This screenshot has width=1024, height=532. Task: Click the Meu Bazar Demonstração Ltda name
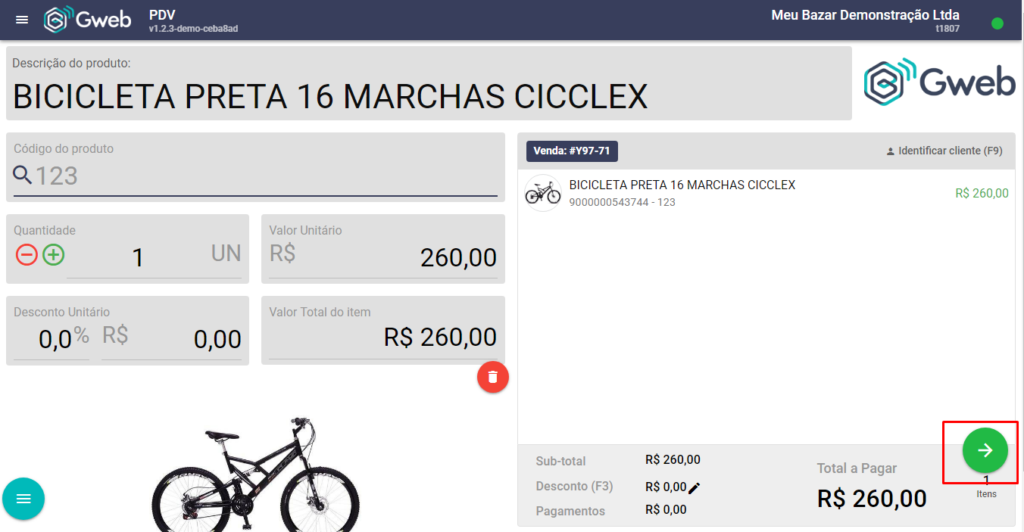[x=865, y=15]
